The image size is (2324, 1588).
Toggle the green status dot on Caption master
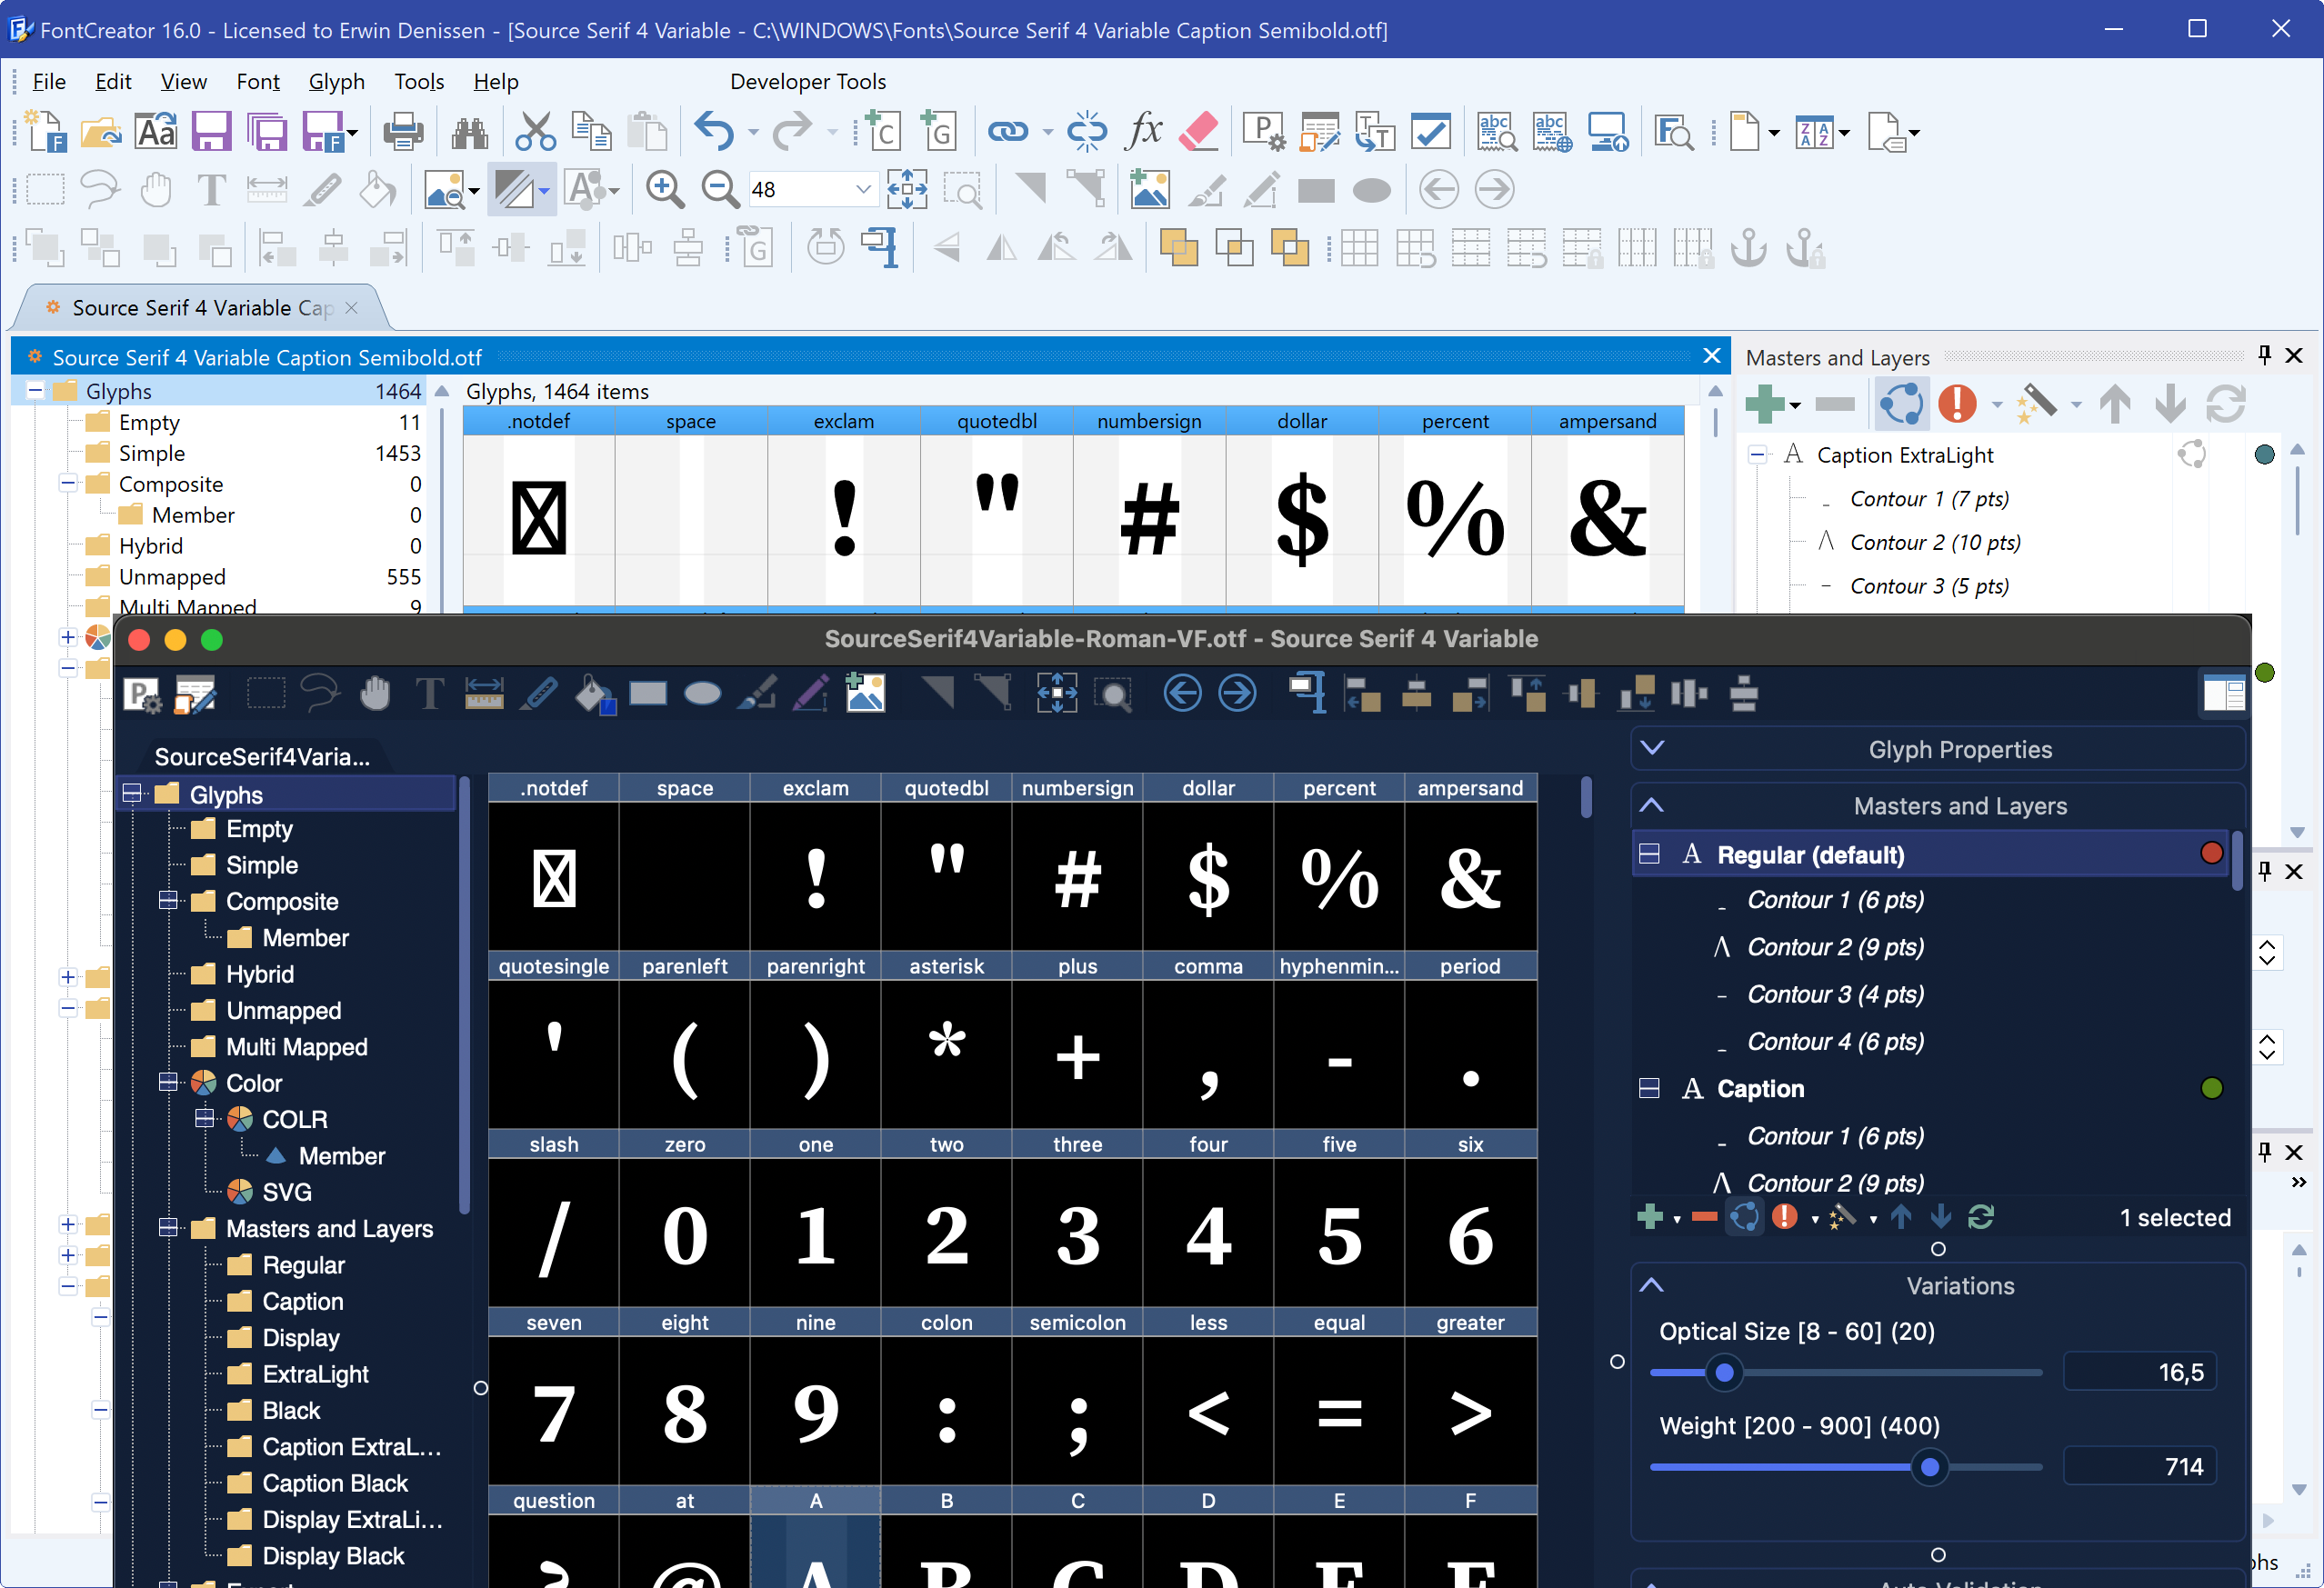(x=2211, y=1088)
